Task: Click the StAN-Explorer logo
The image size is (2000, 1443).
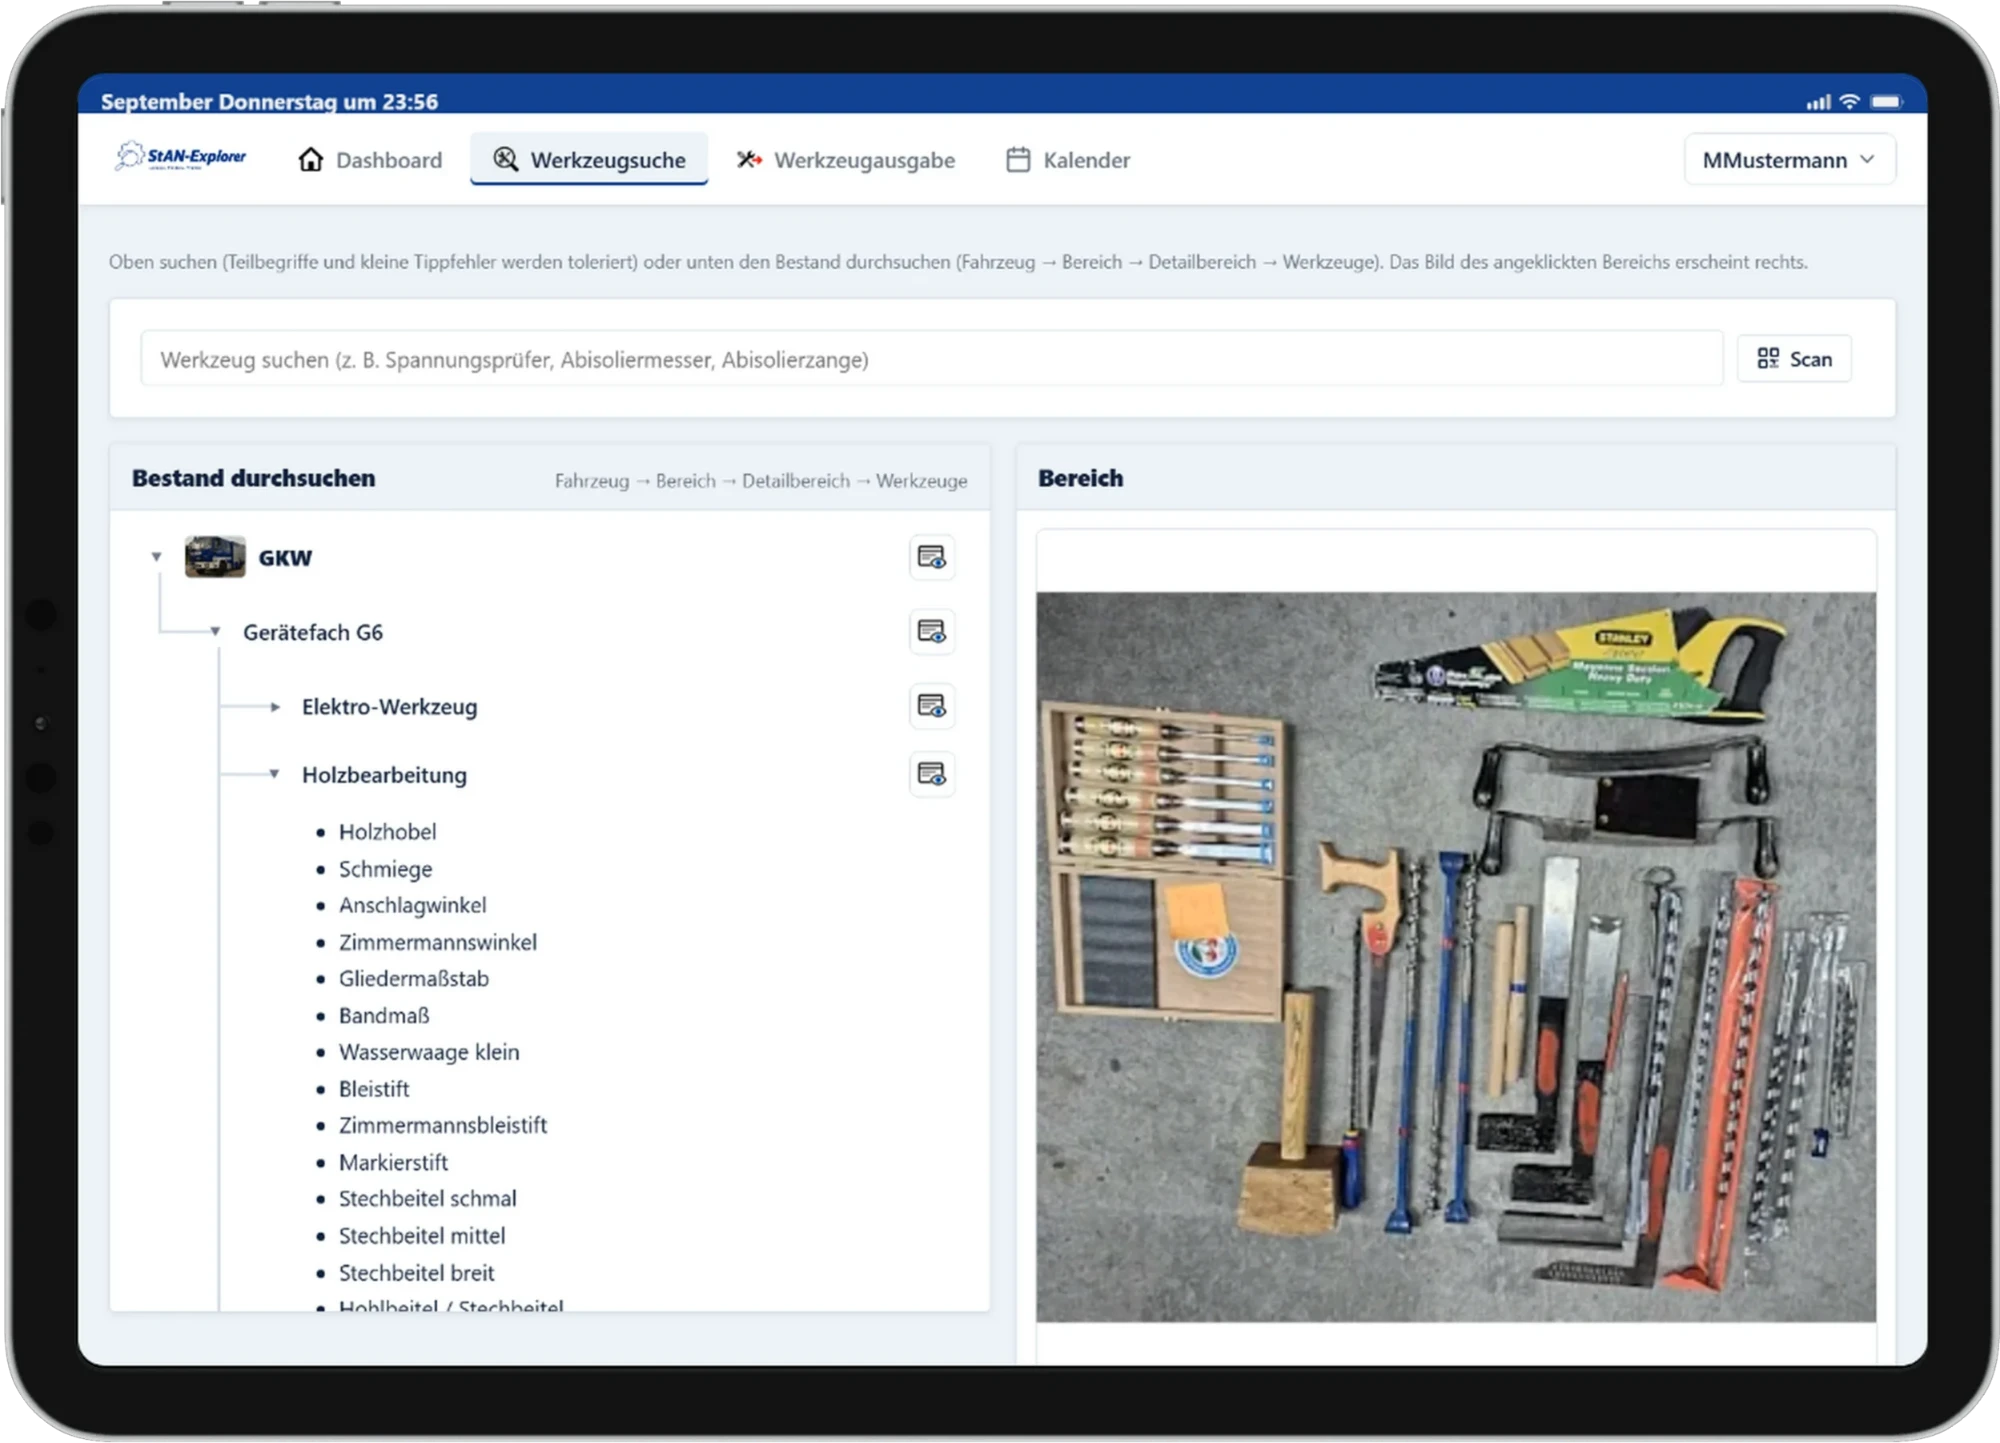Action: [x=181, y=157]
